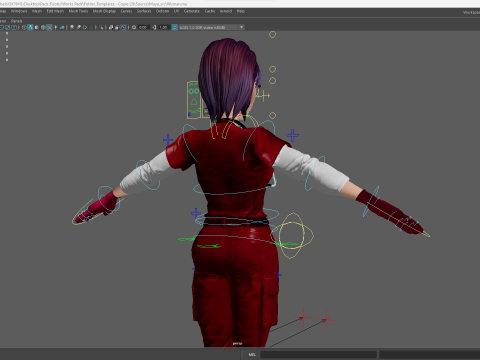Click the gamma value field 1.00

point(163,27)
